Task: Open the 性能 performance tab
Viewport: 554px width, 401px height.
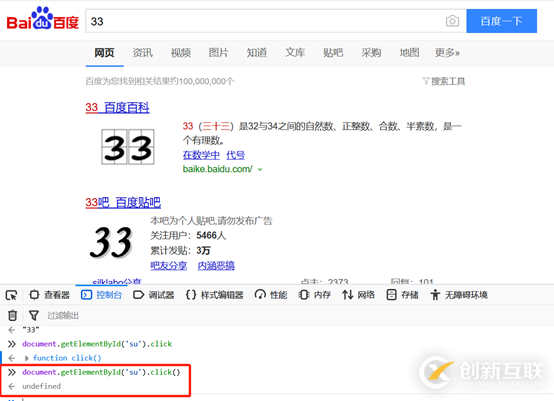Action: (271, 295)
